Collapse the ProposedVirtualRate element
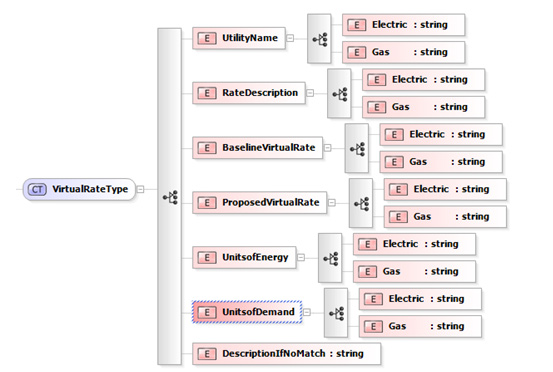Image resolution: width=553 pixels, height=372 pixels. [332, 202]
